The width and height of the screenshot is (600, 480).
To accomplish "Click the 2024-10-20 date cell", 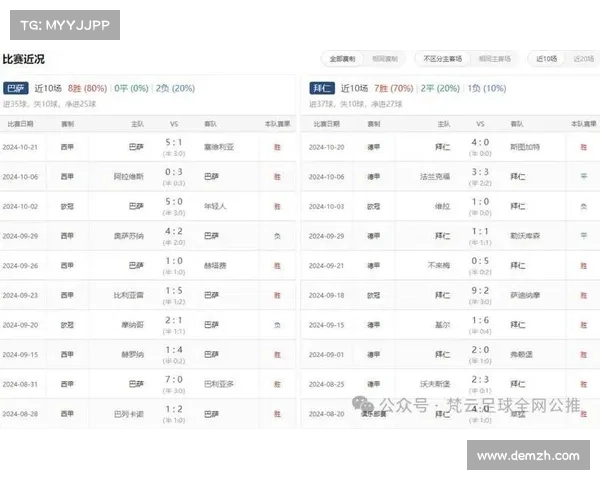I will [x=326, y=147].
